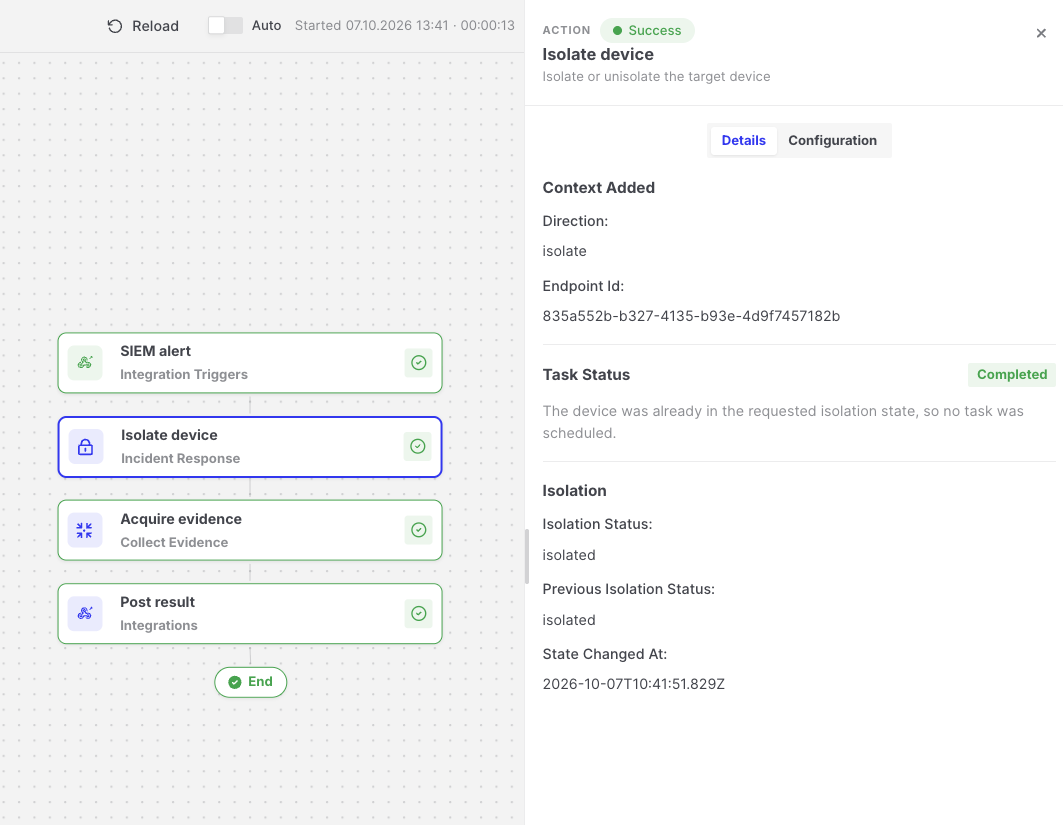Select the Isolate device node title

tap(169, 435)
